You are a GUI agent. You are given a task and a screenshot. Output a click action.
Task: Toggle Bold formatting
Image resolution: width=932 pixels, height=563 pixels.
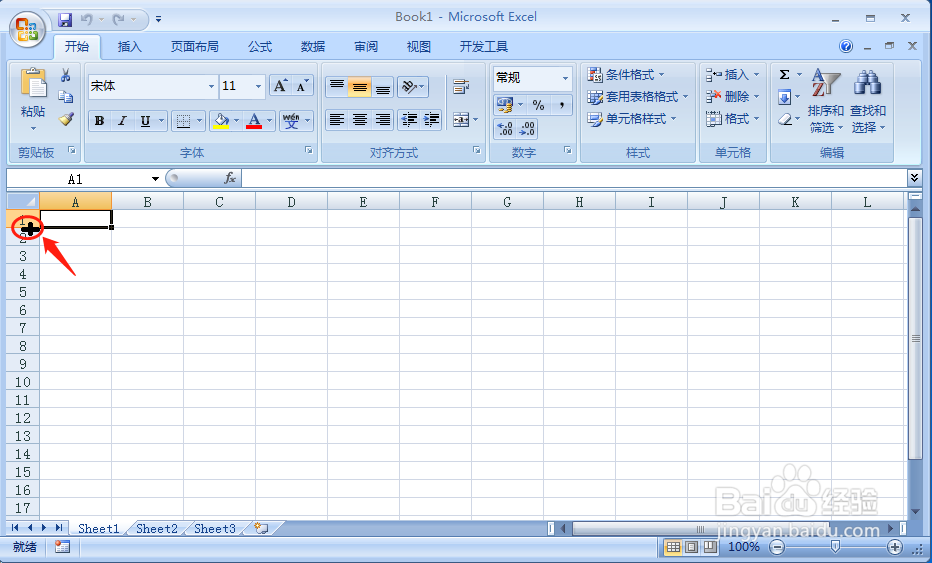point(99,121)
